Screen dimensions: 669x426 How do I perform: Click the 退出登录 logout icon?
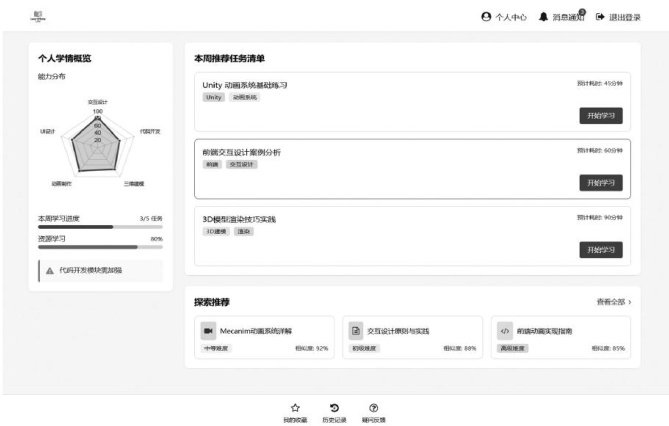click(x=600, y=17)
